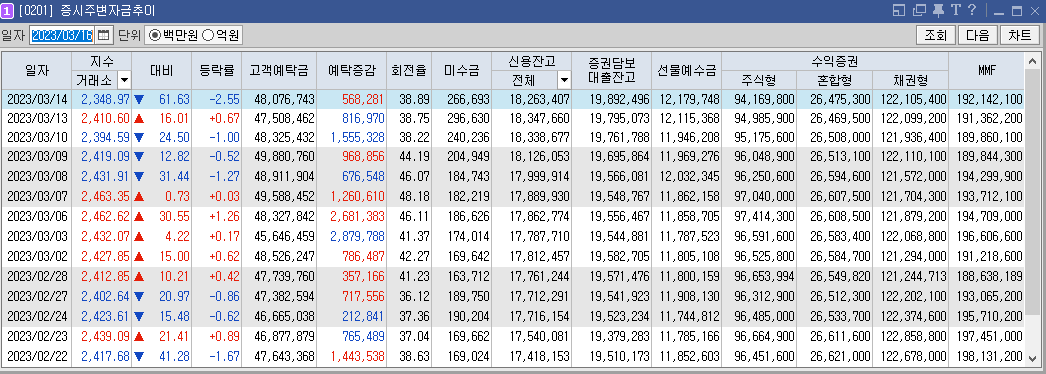Image resolution: width=1046 pixels, height=374 pixels.
Task: Click index value 2,348.97
Action: pyautogui.click(x=105, y=100)
